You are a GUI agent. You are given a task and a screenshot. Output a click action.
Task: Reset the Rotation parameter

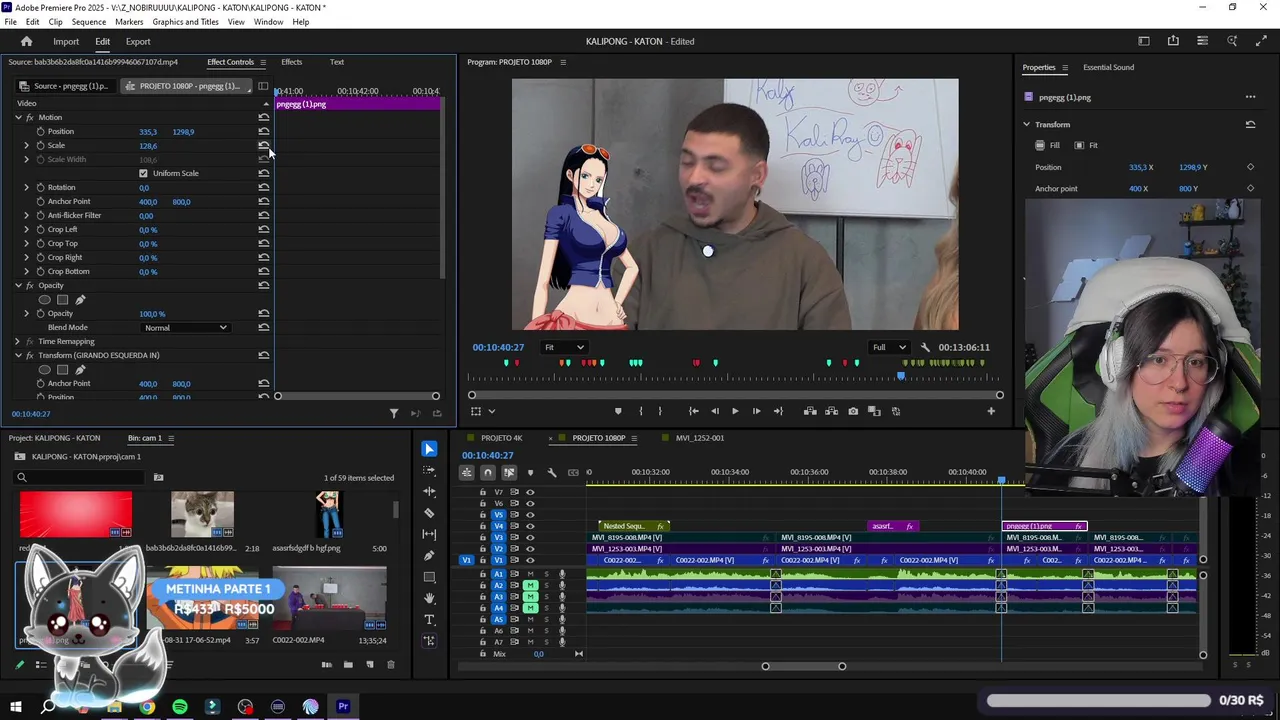click(263, 187)
